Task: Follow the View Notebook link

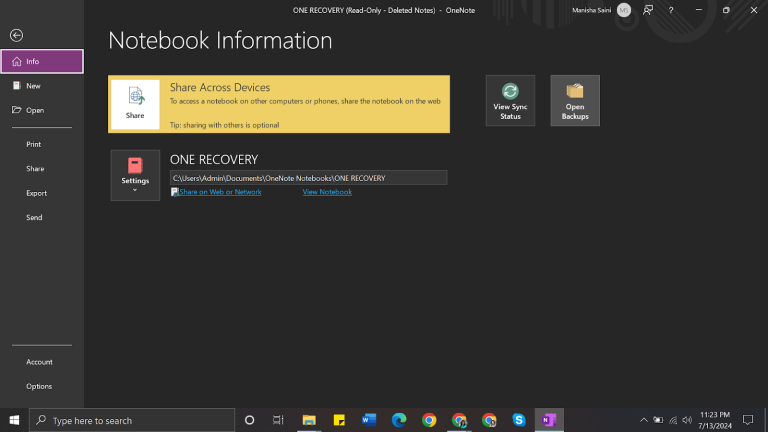Action: (x=327, y=192)
